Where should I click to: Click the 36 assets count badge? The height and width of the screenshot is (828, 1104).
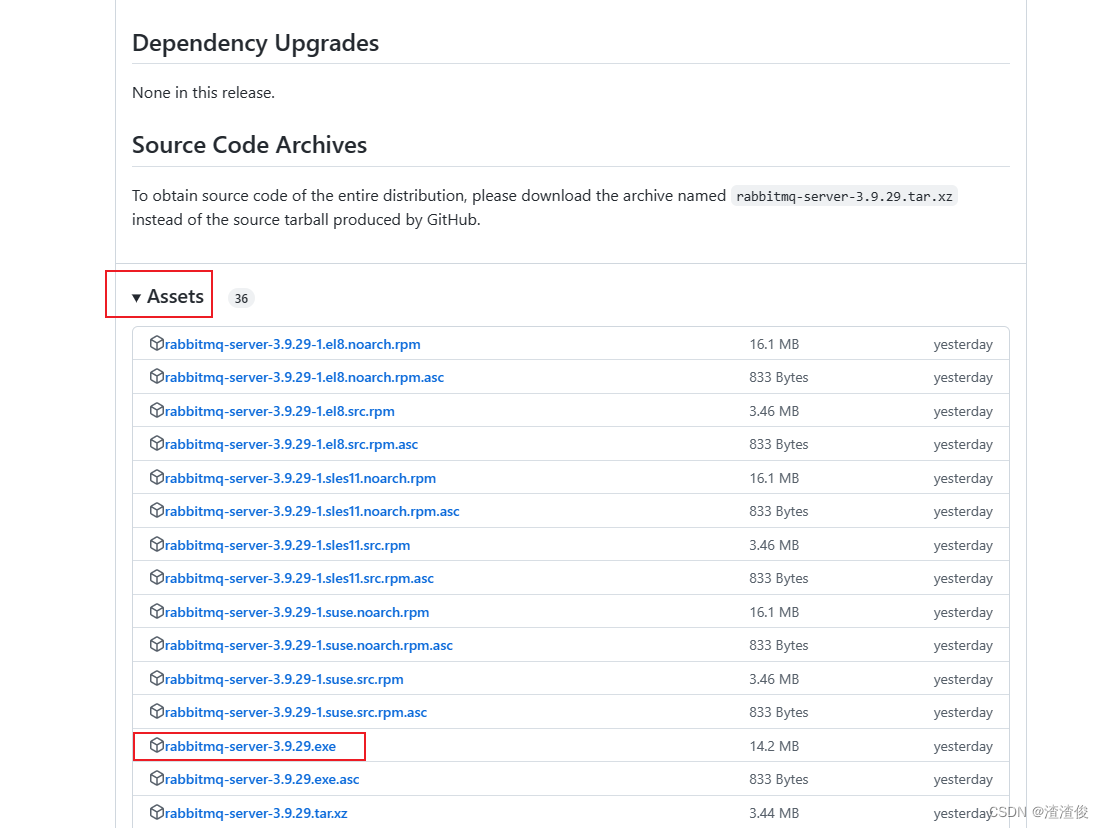point(242,299)
